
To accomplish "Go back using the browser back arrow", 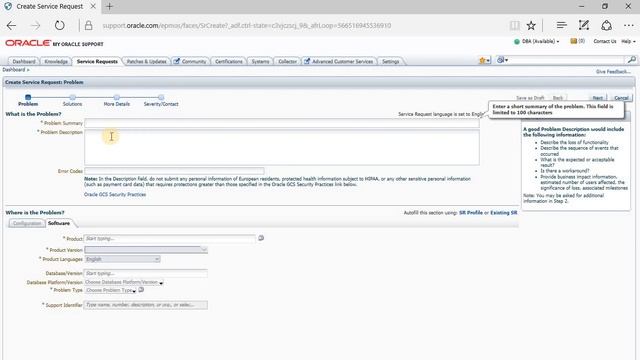I will tap(11, 26).
